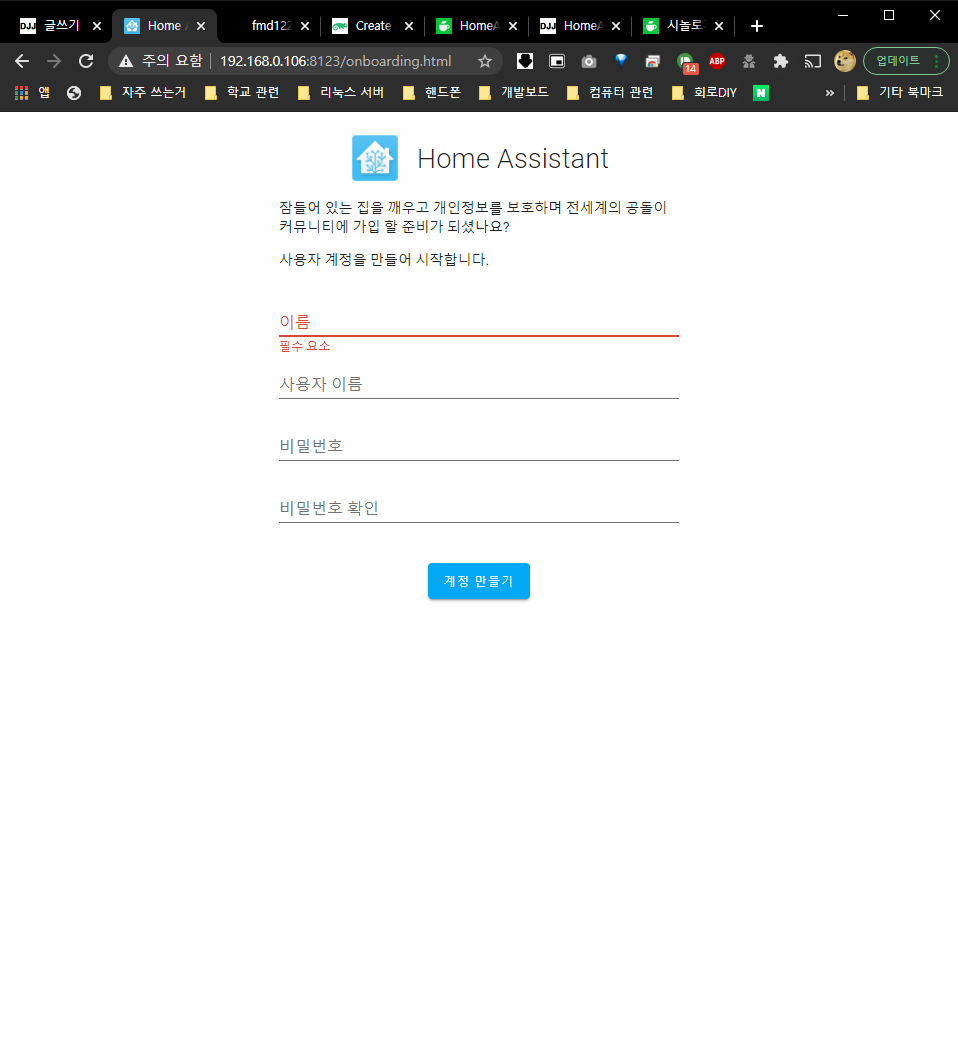Bookmark this page with the star icon
958x1039 pixels.
click(485, 61)
